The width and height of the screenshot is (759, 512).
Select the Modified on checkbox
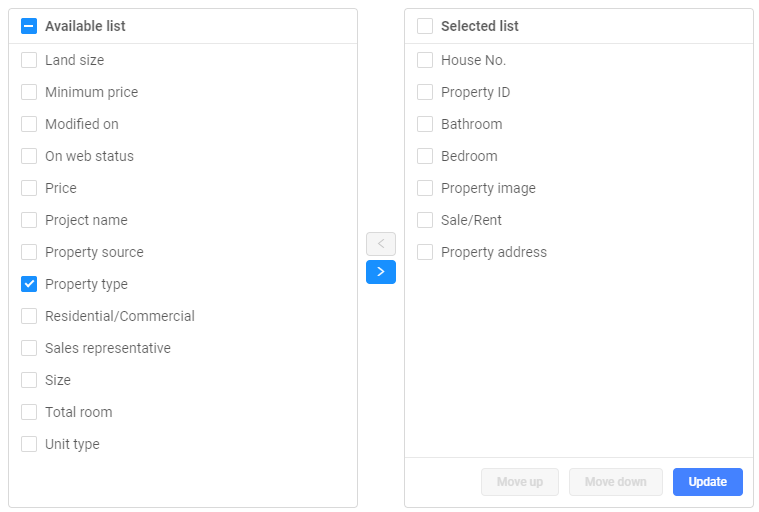(x=29, y=124)
